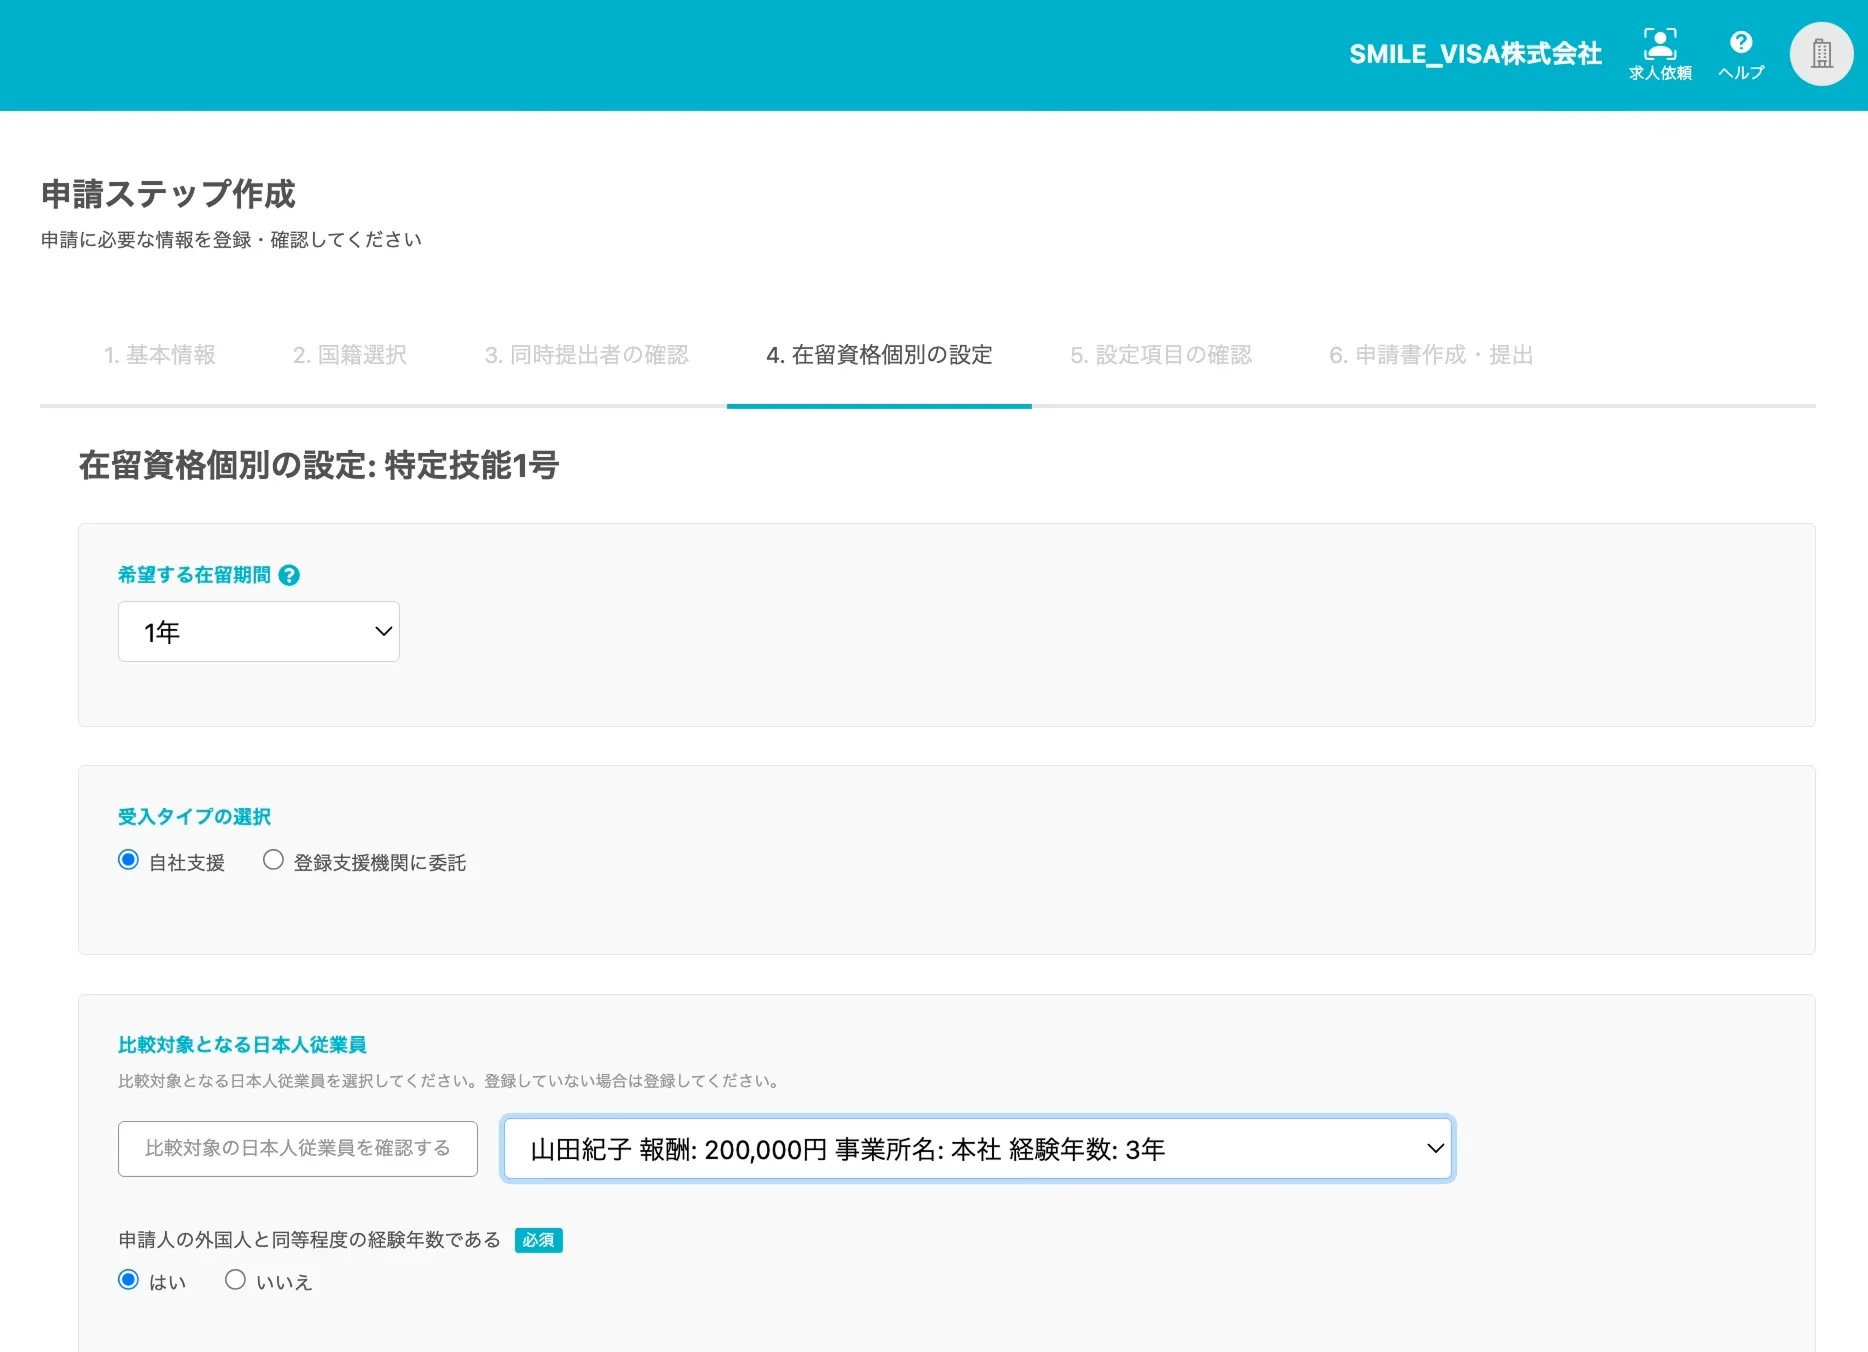Screen dimensions: 1868x1352
Task: Select the 自社支援 radio option
Action: (x=128, y=860)
